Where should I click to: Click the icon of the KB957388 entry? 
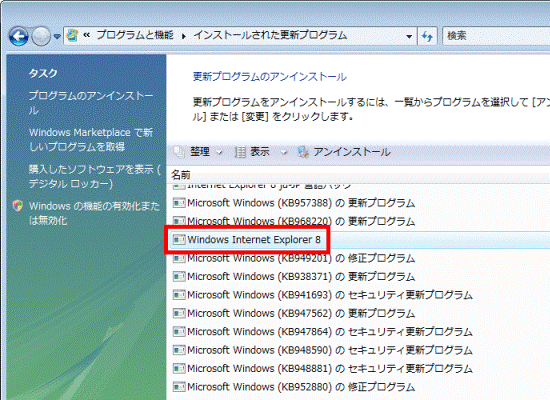(x=179, y=203)
